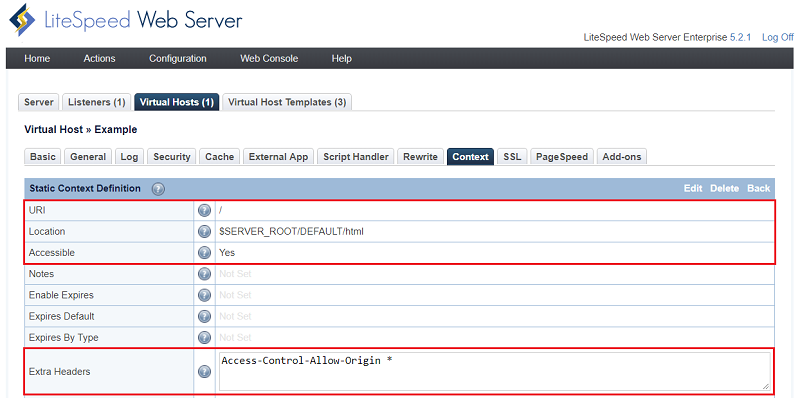Switch to the General sub-tab
Image resolution: width=800 pixels, height=398 pixels.
point(88,157)
